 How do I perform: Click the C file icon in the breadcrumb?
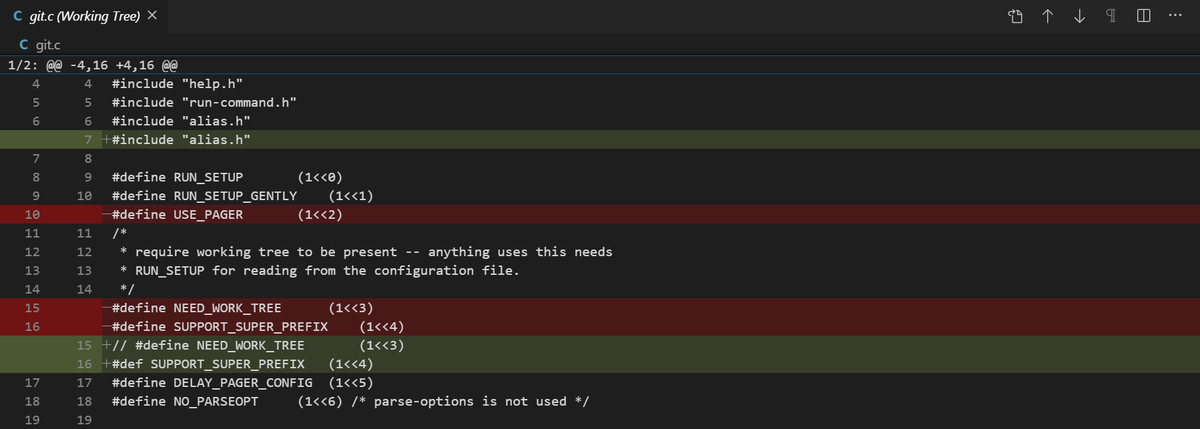tap(26, 46)
